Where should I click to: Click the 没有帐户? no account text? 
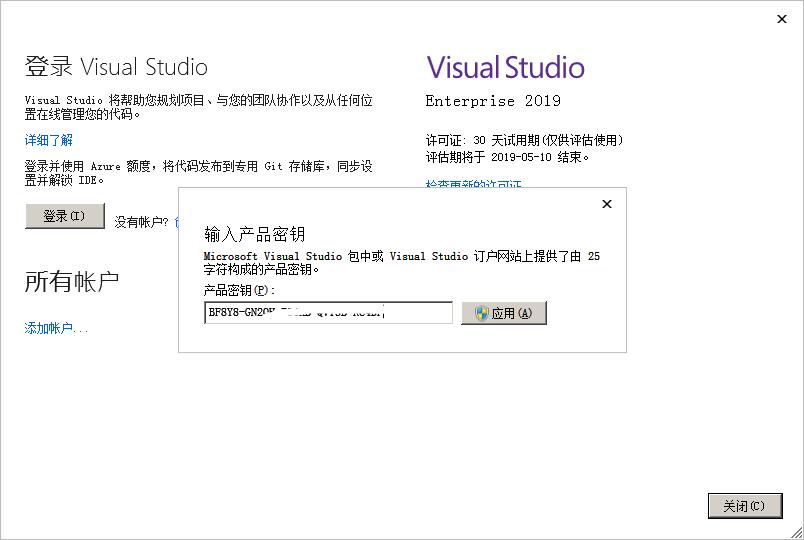[x=141, y=222]
